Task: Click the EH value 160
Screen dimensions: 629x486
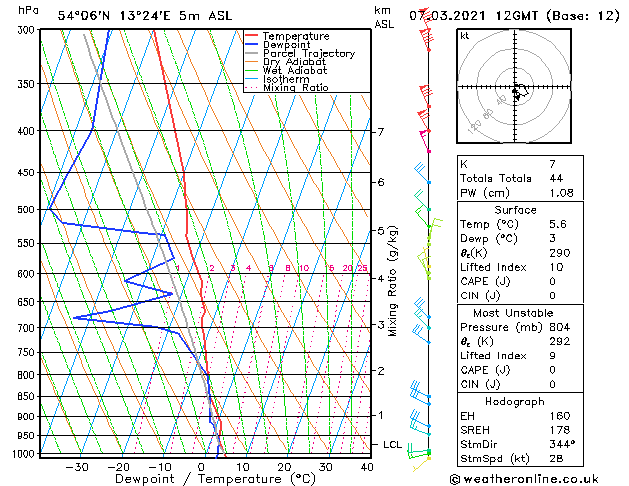Action: pos(560,416)
